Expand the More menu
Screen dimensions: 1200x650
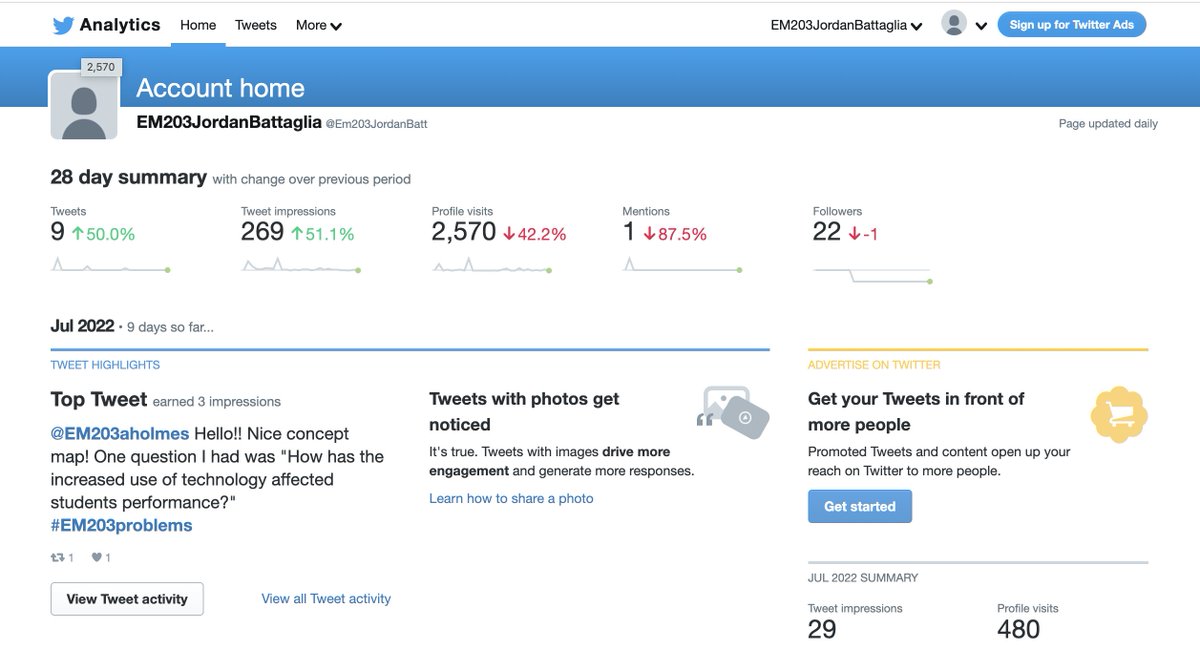(x=319, y=25)
